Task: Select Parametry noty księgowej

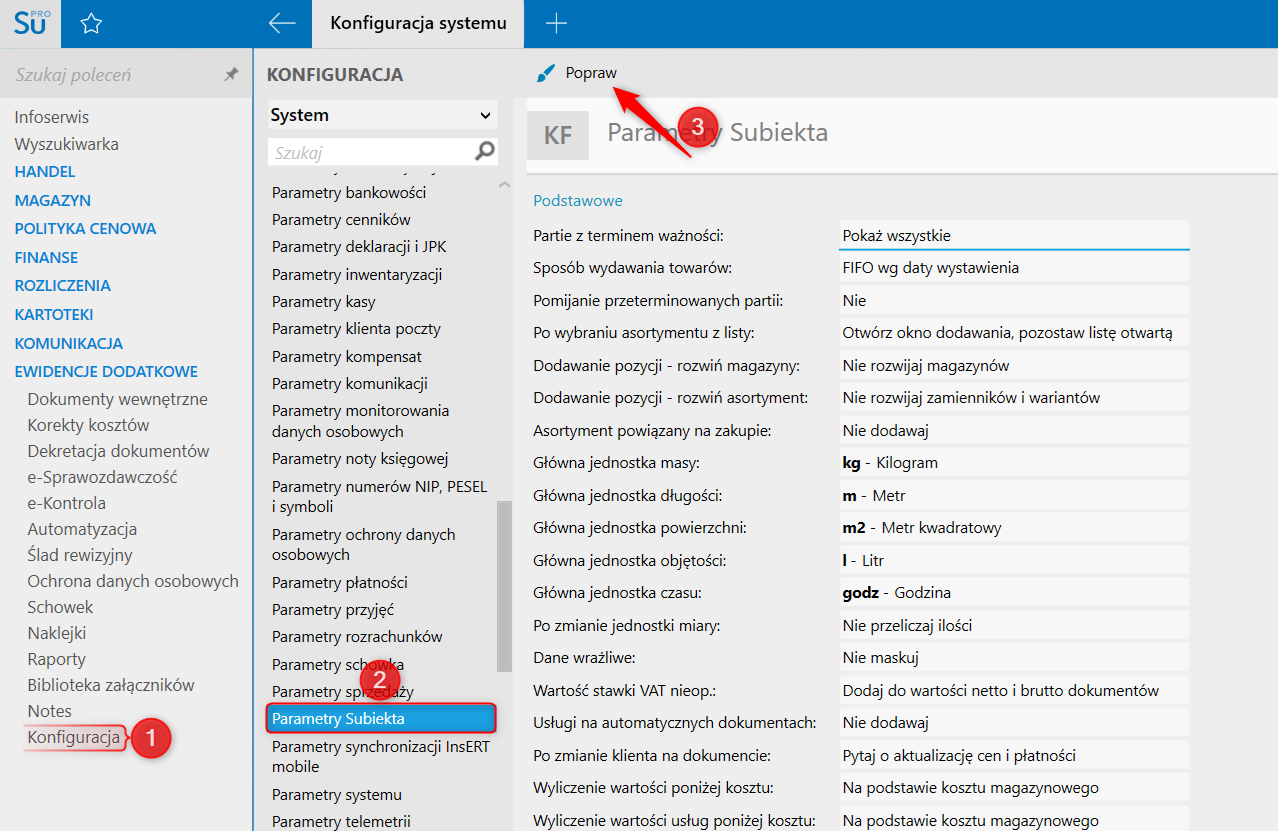Action: click(360, 459)
